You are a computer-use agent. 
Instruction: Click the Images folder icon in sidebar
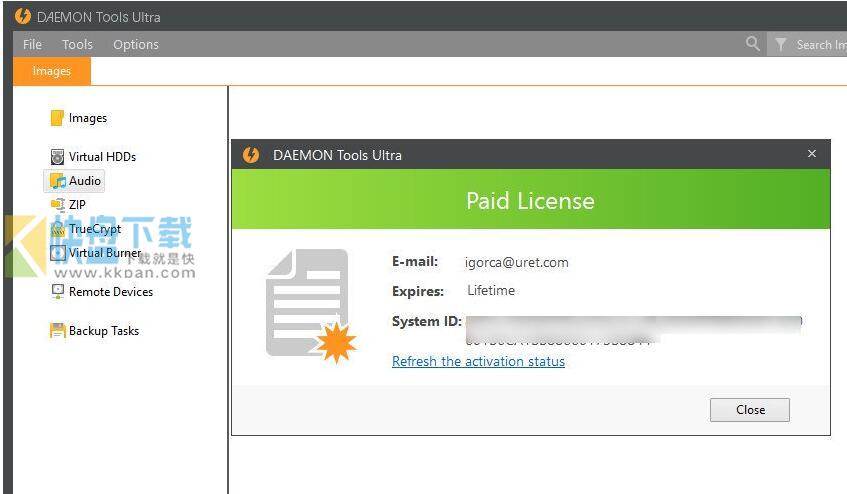57,118
